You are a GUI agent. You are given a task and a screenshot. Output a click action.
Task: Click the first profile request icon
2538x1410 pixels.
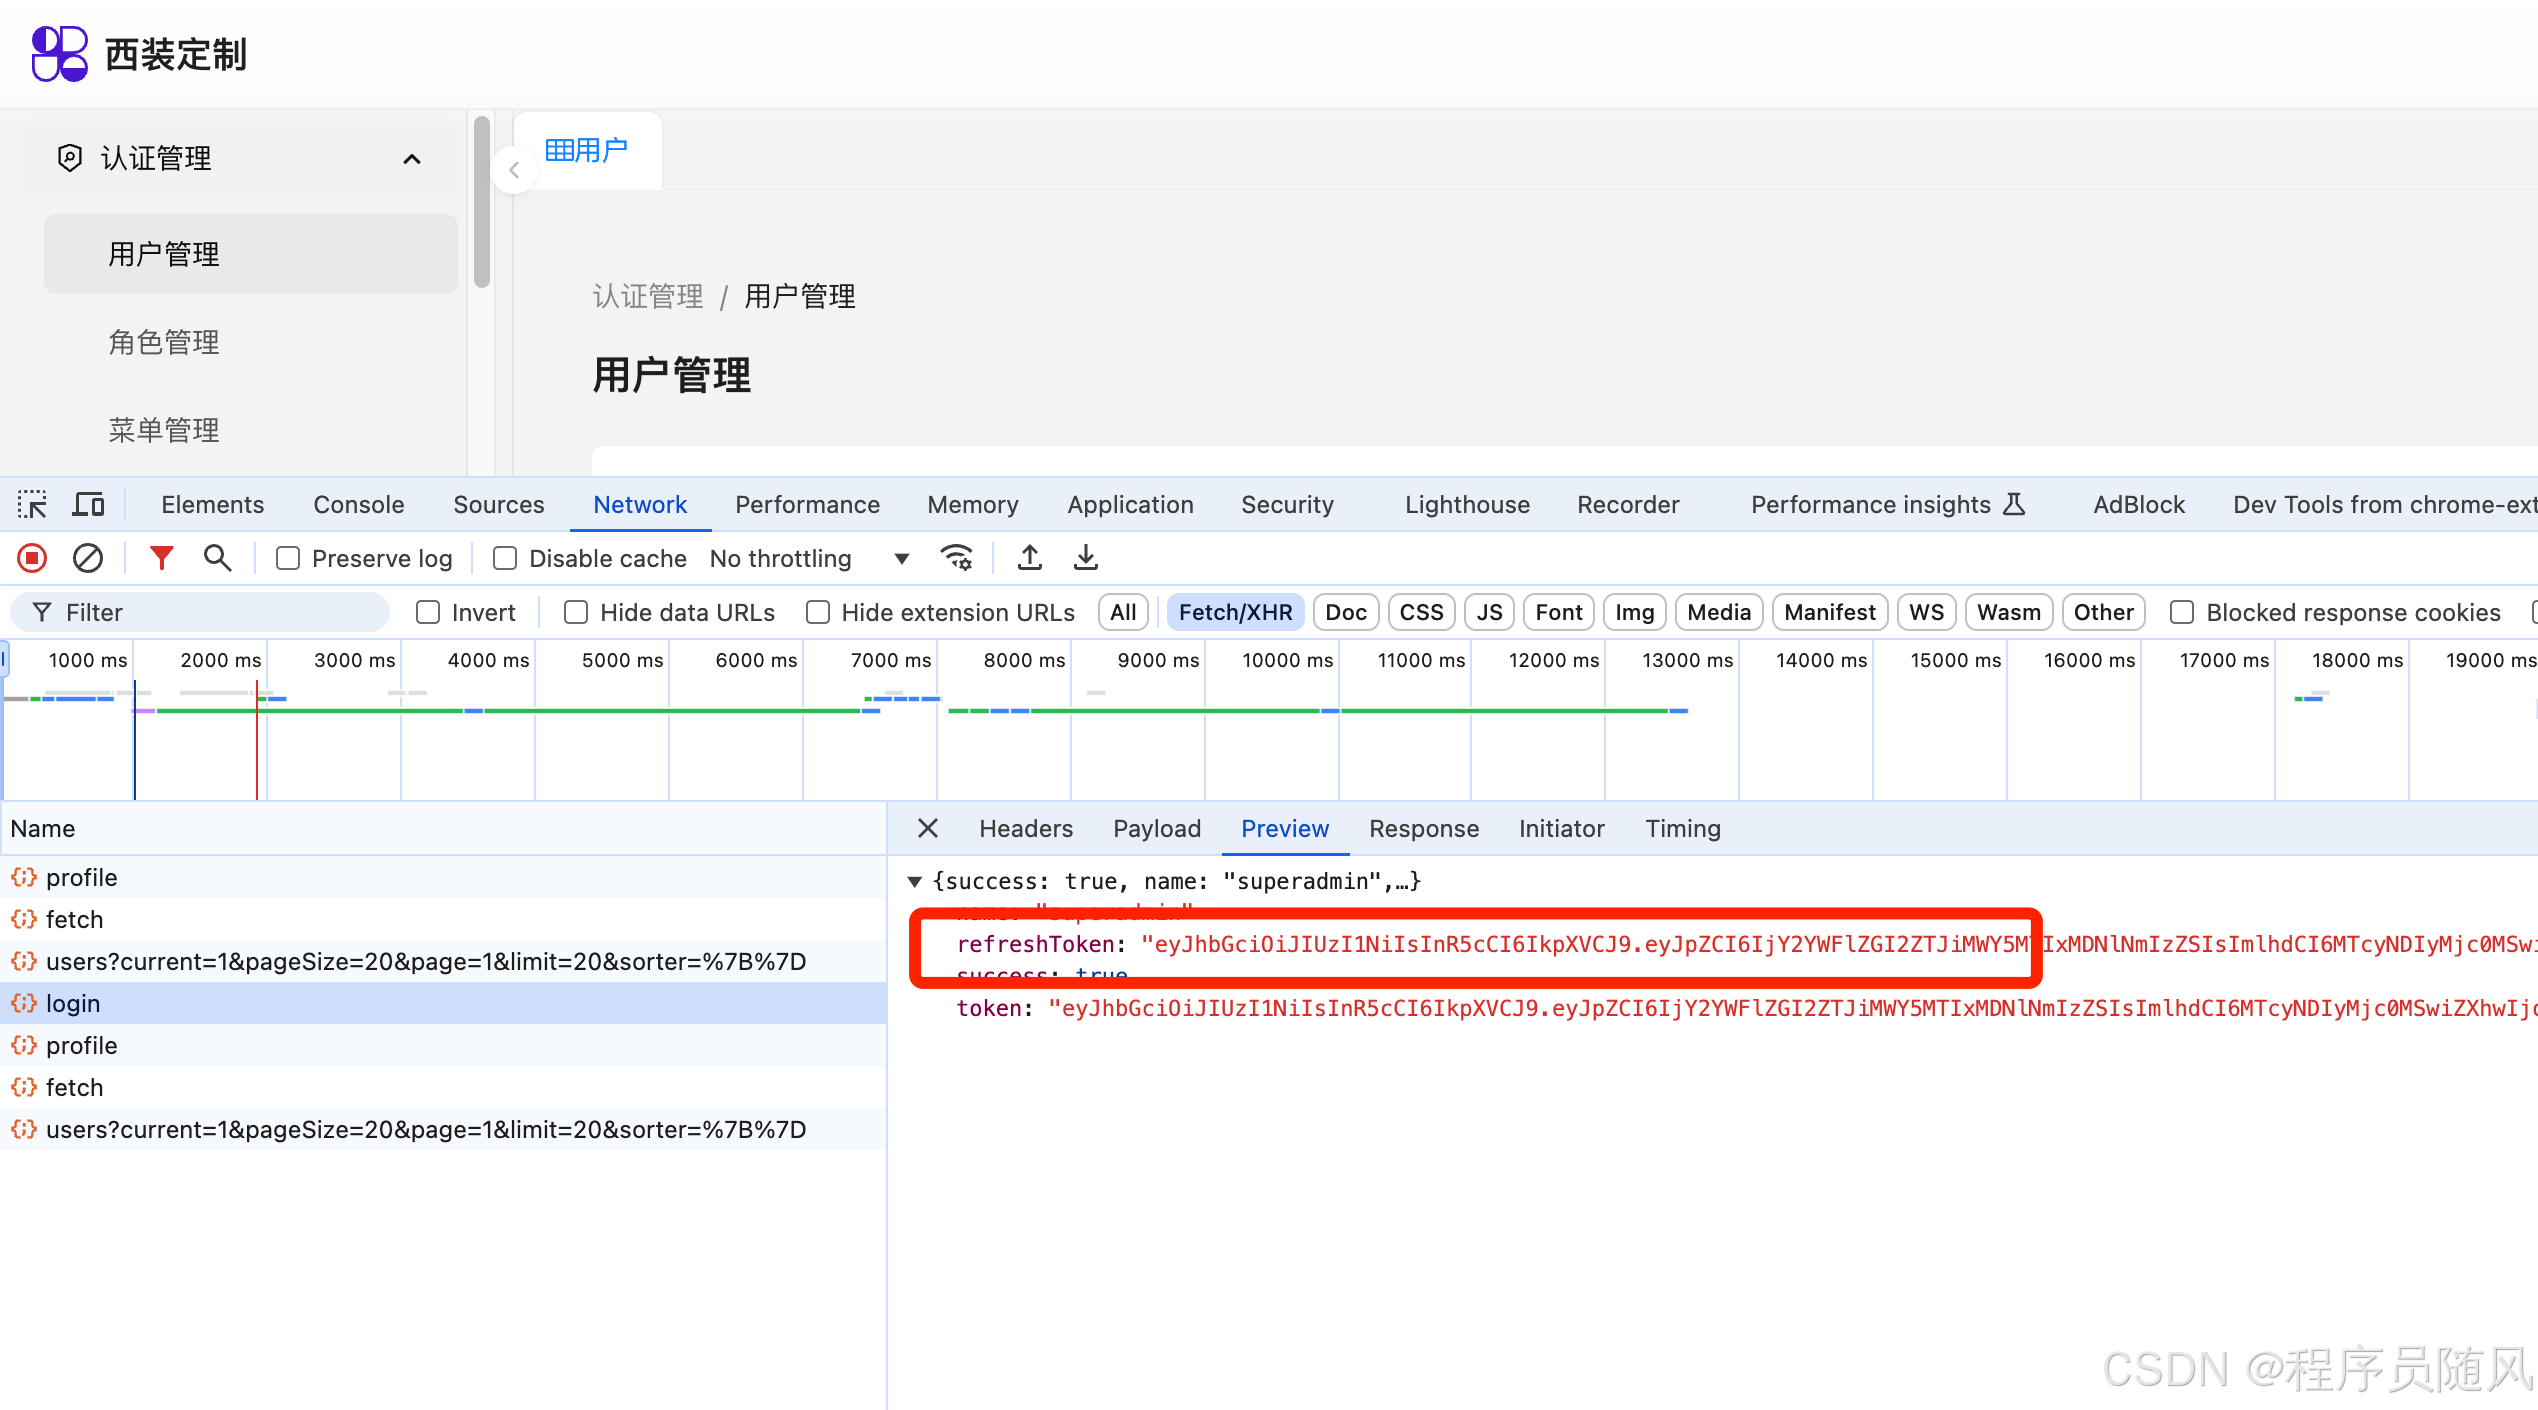[24, 878]
